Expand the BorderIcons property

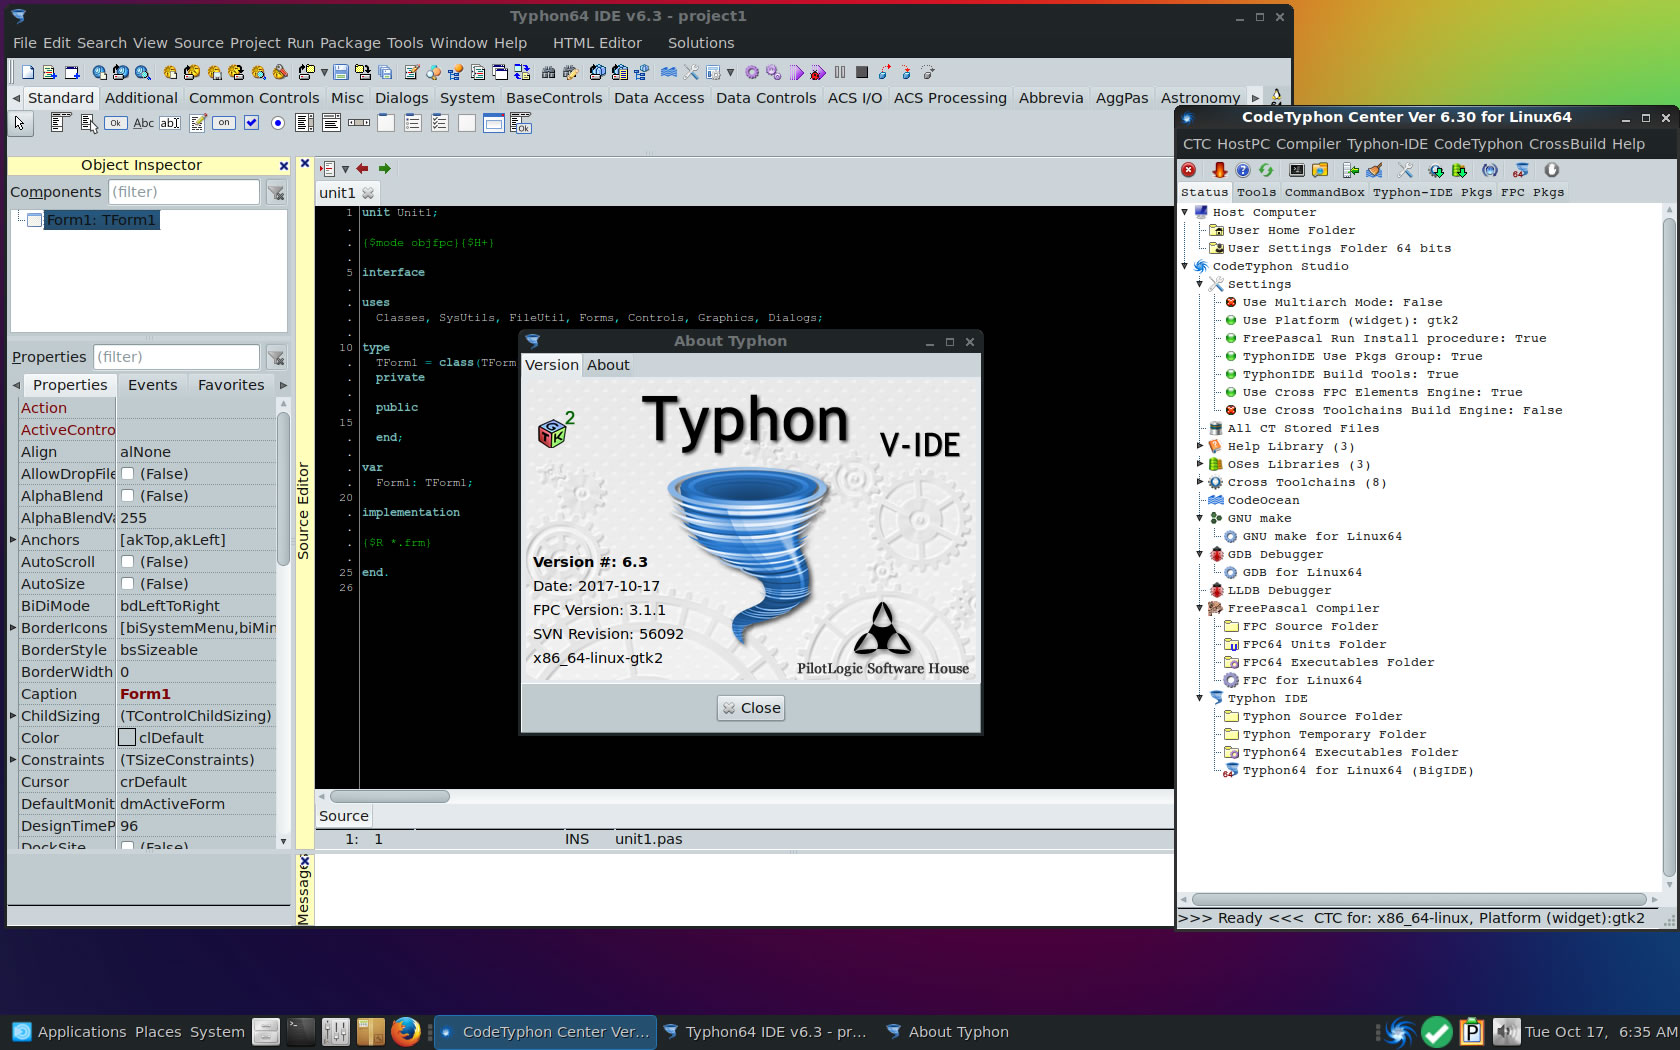point(13,628)
